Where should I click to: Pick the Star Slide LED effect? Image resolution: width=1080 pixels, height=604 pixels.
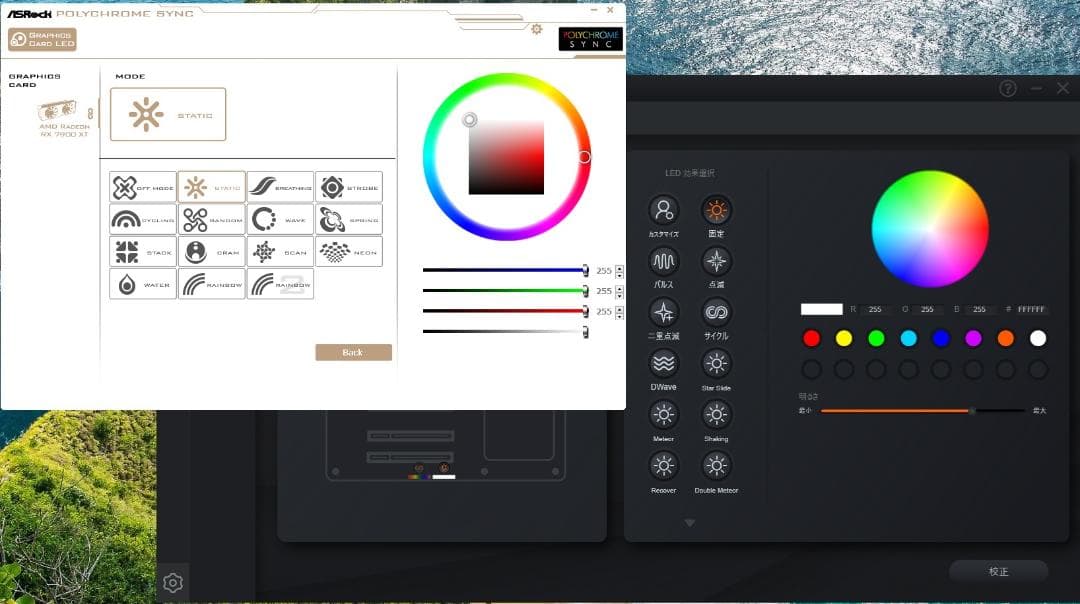pyautogui.click(x=716, y=363)
